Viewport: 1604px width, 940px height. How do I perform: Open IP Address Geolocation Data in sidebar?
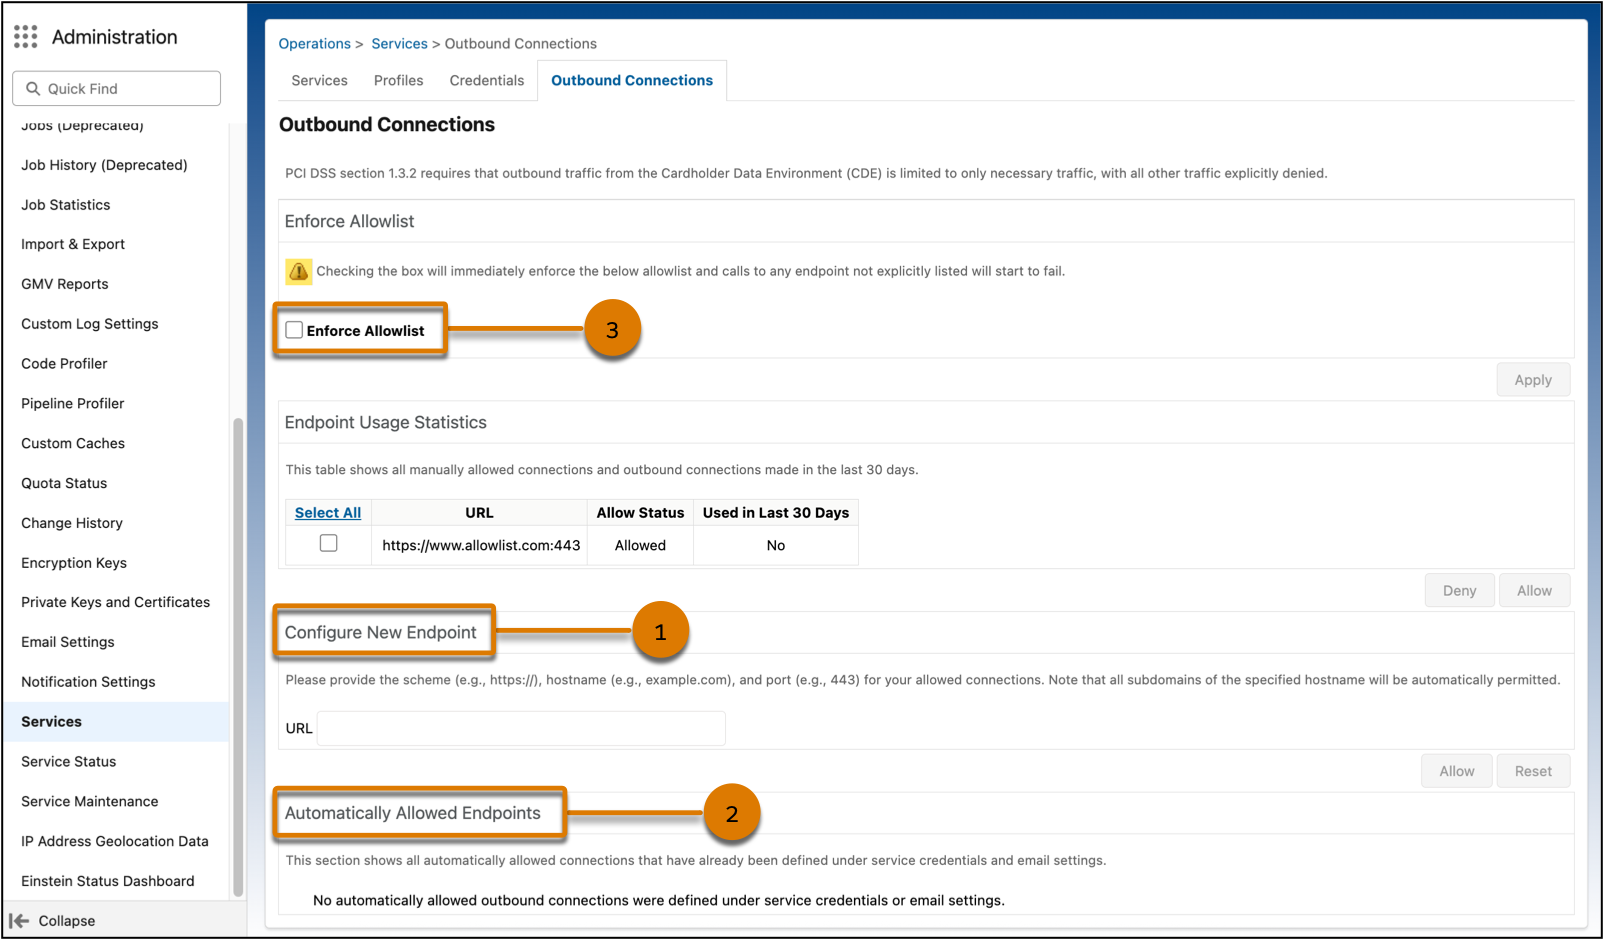pos(115,842)
